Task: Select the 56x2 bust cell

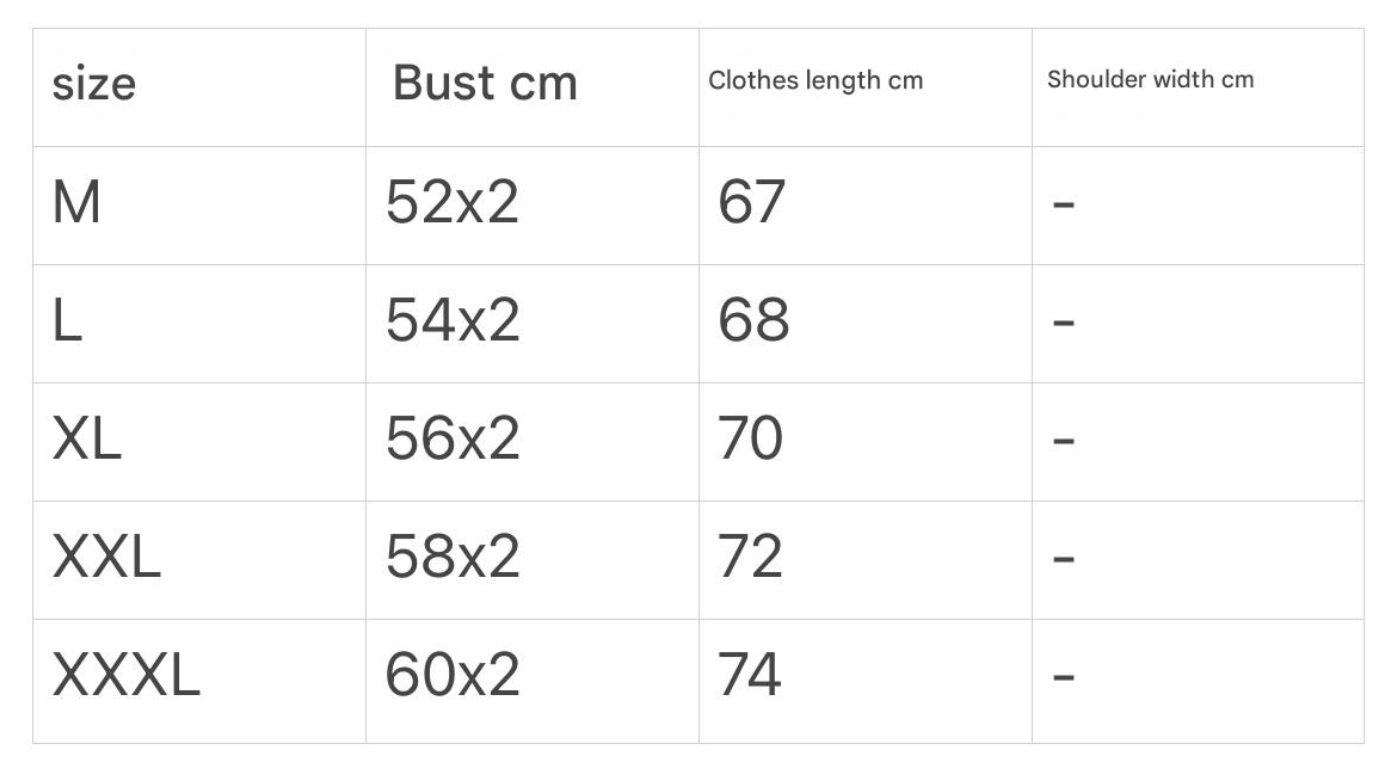Action: tap(453, 440)
